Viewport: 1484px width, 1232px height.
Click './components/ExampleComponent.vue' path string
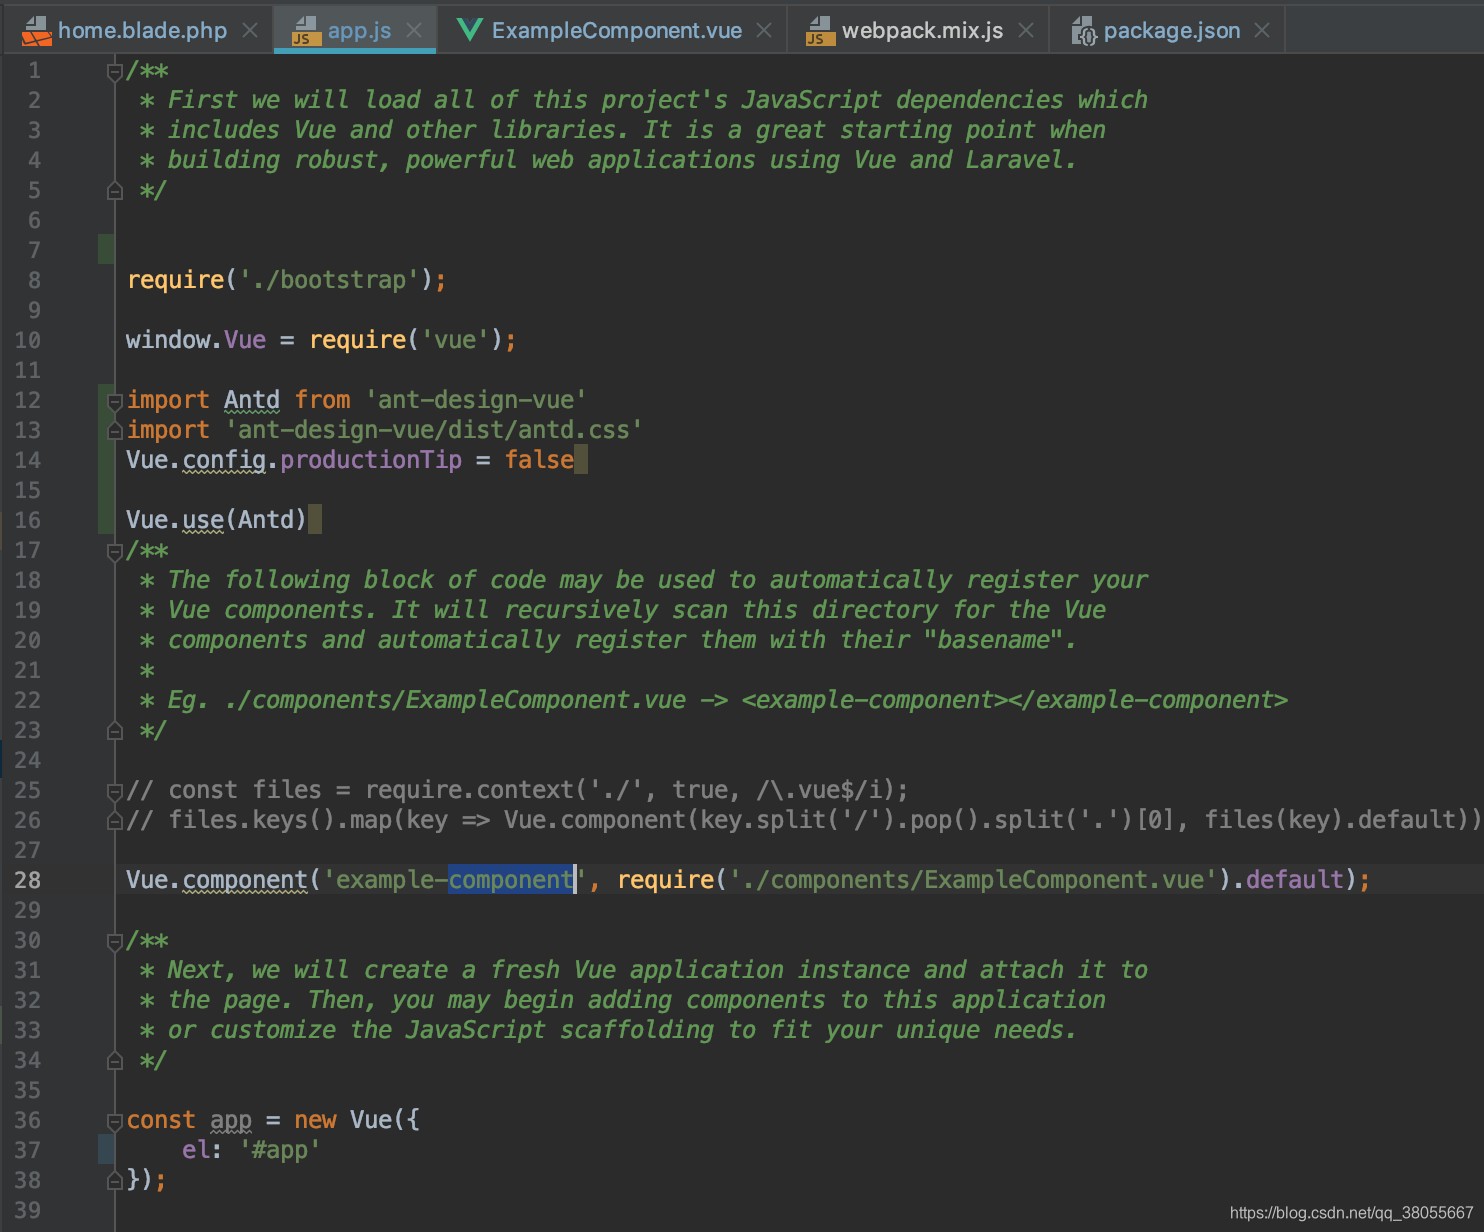coord(973,880)
